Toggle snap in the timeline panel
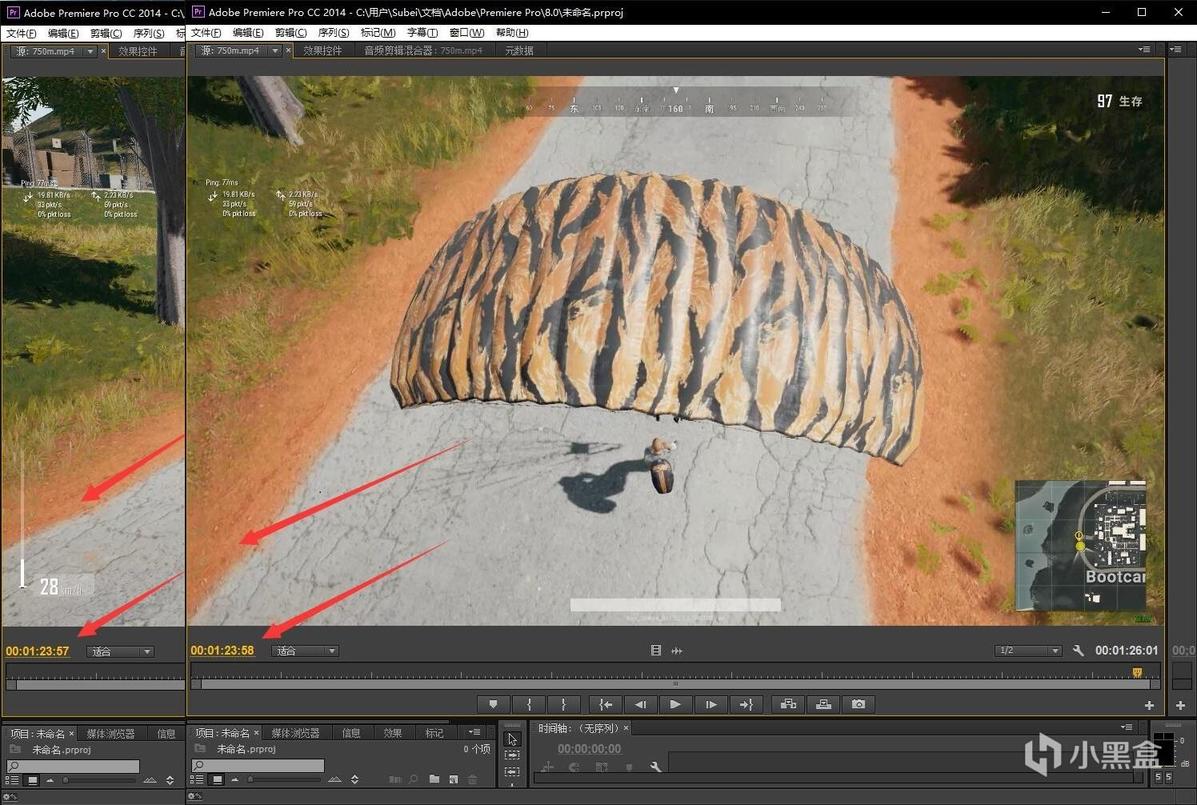The height and width of the screenshot is (805, 1197). 574,767
